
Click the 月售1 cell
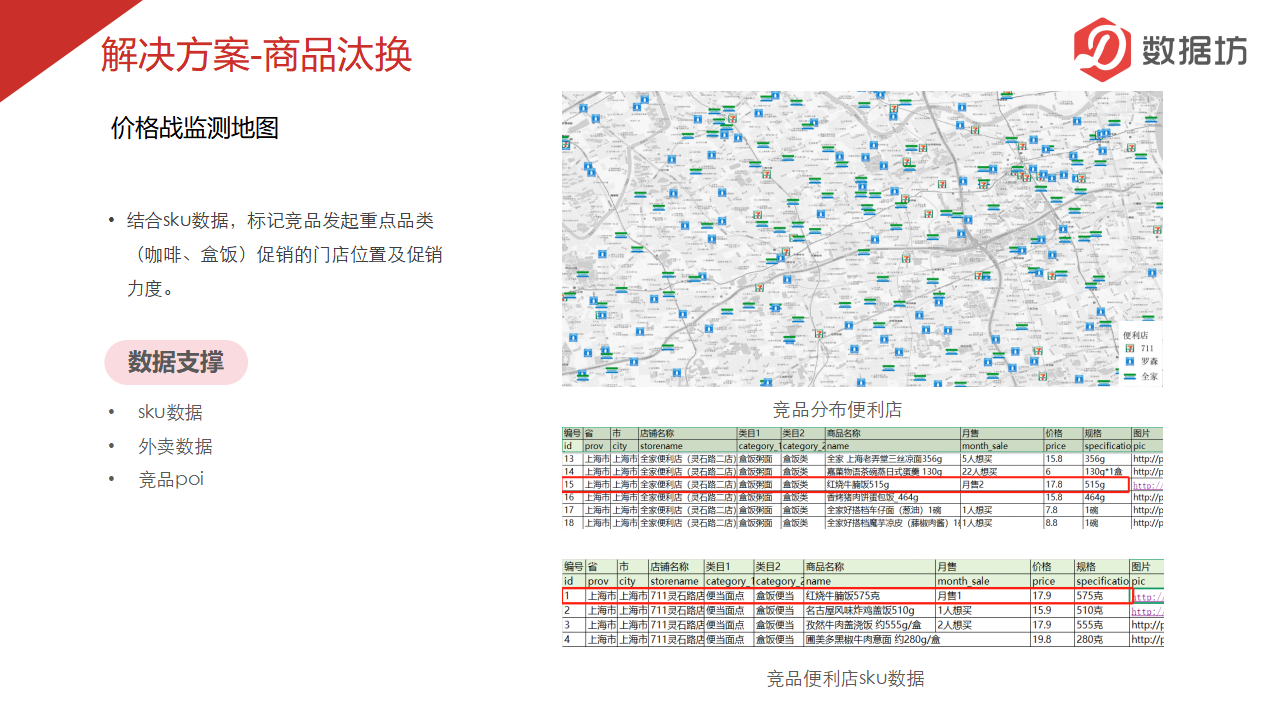click(983, 595)
